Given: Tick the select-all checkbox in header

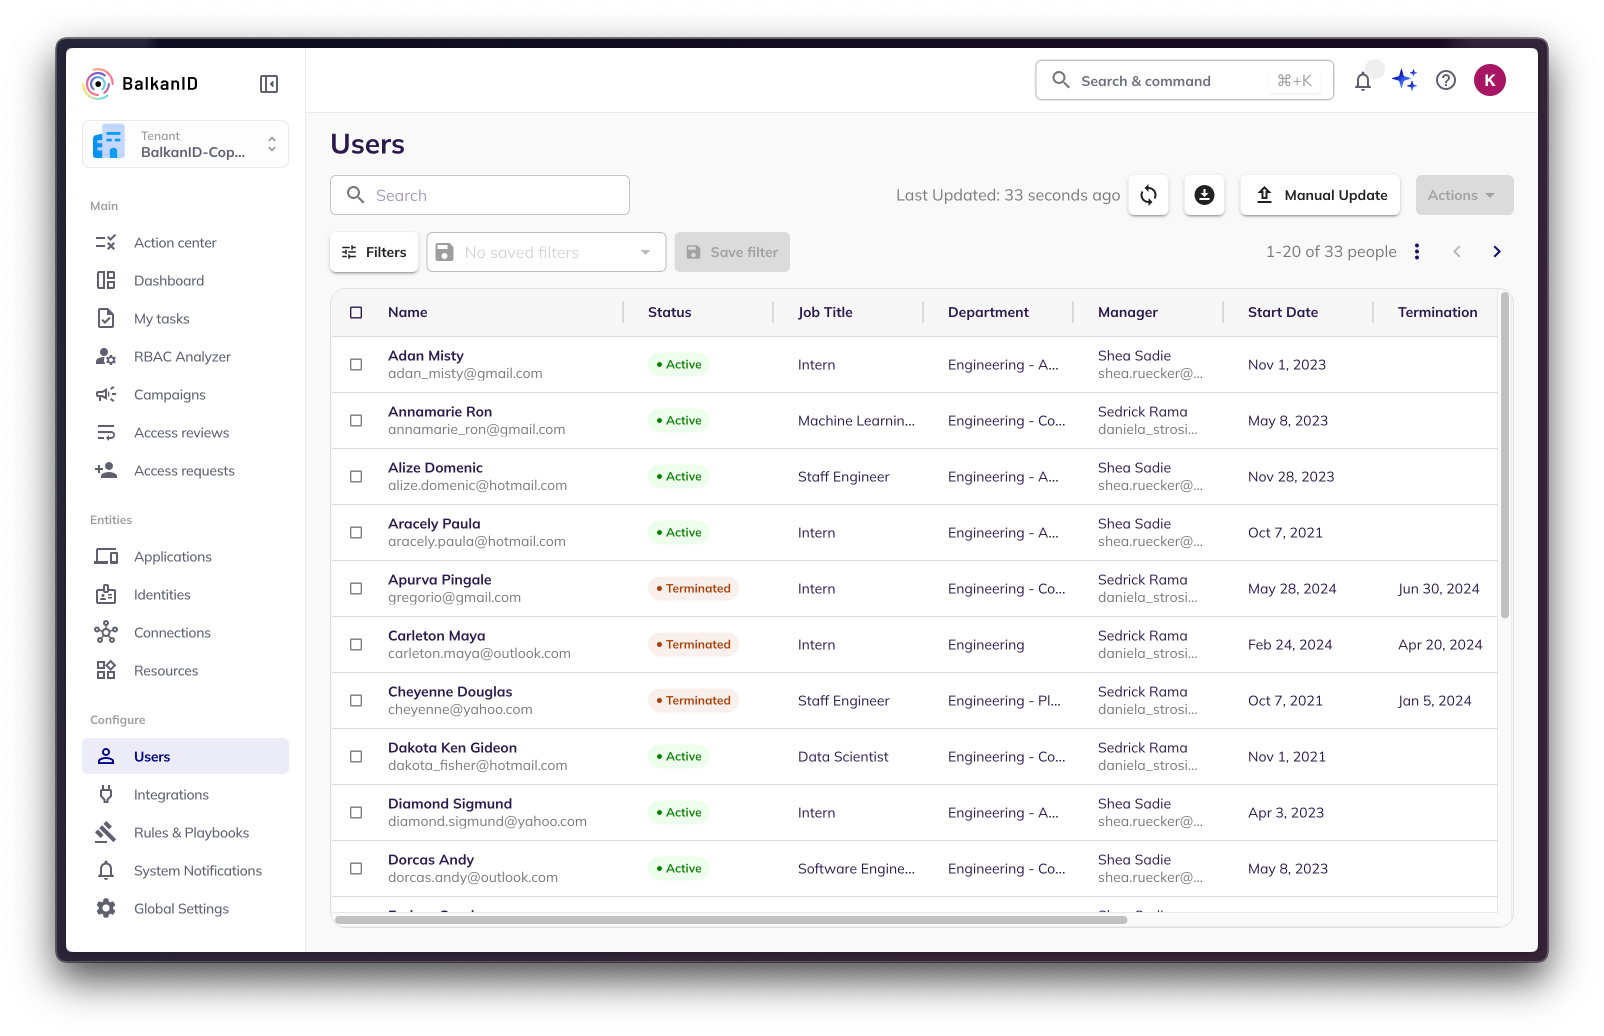Looking at the screenshot, I should [356, 312].
